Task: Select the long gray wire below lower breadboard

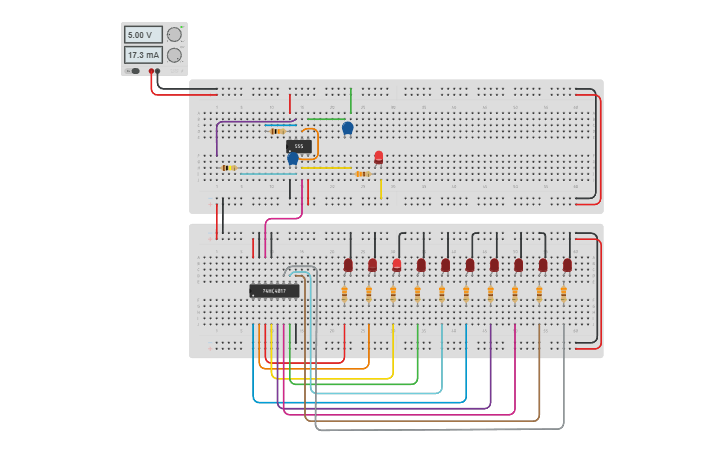Action: [x=439, y=429]
